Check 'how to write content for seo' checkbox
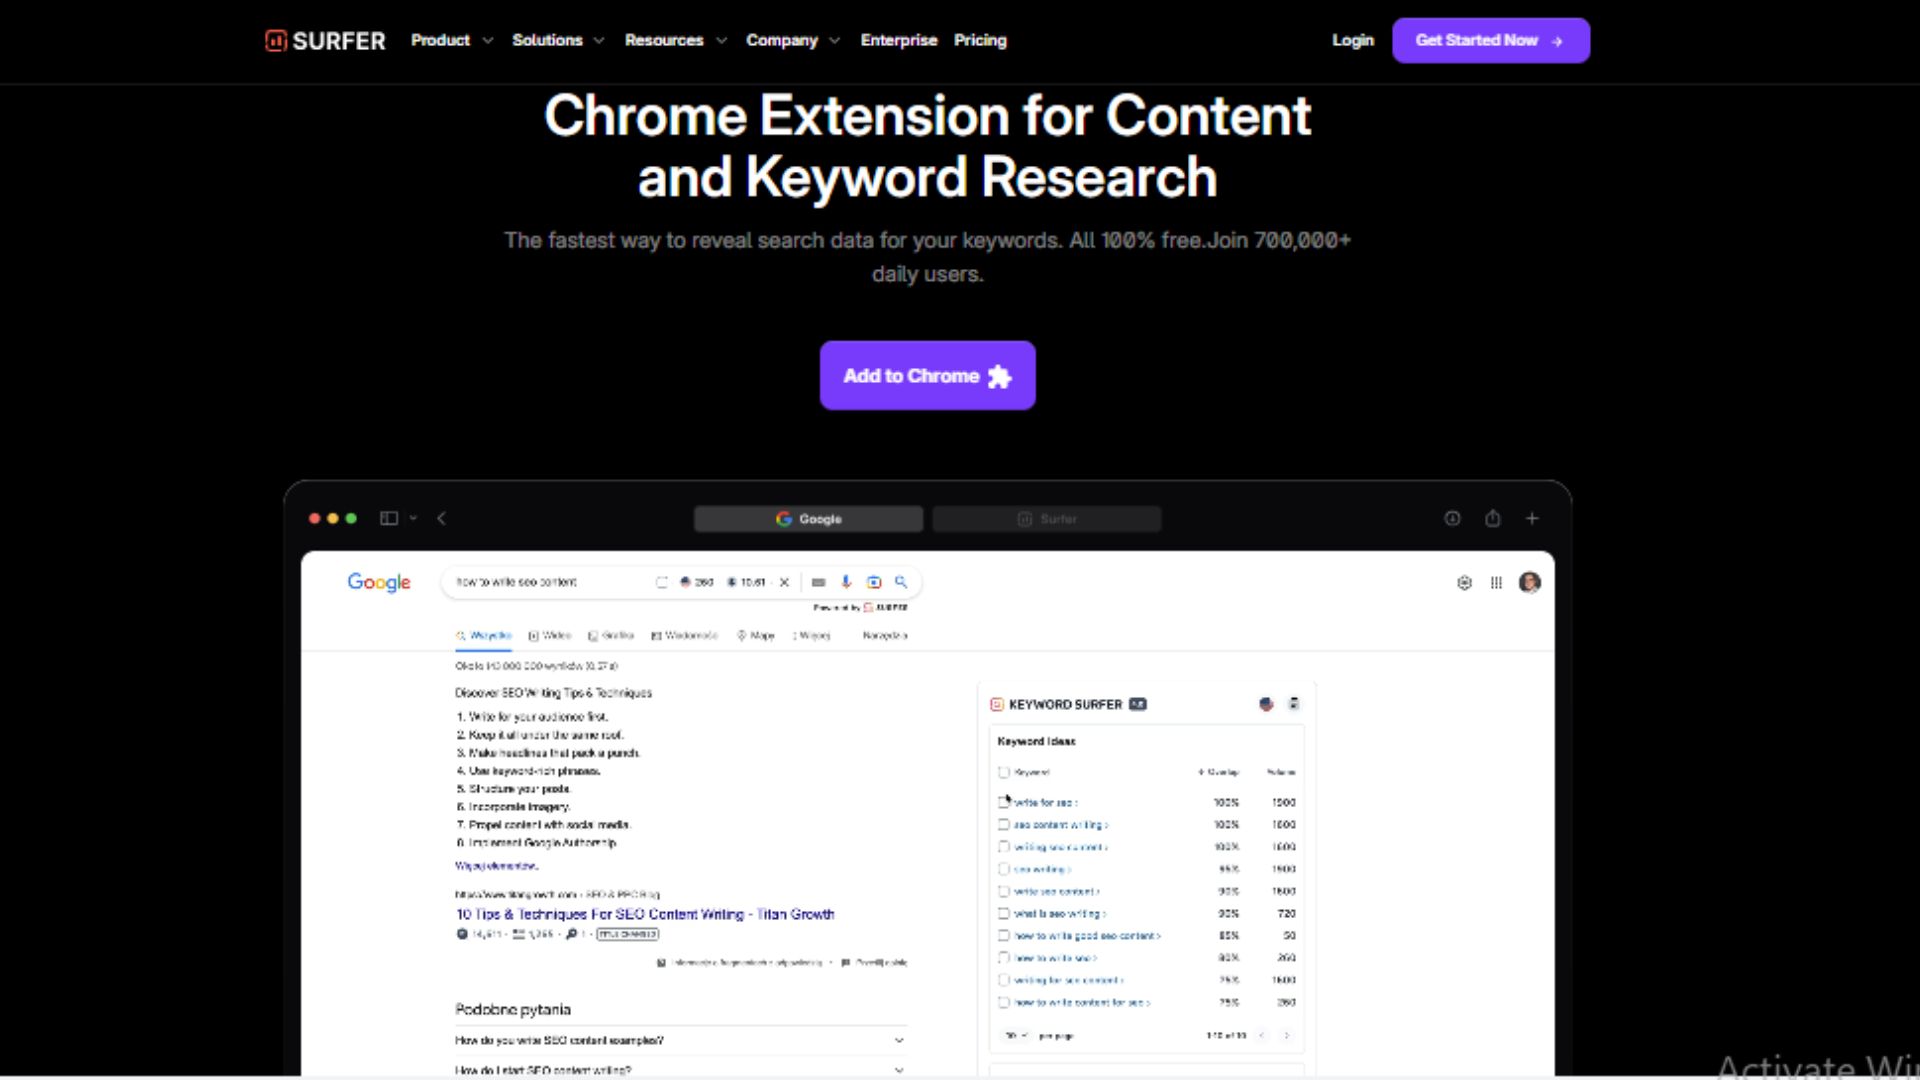The image size is (1920, 1080). tap(1004, 1002)
